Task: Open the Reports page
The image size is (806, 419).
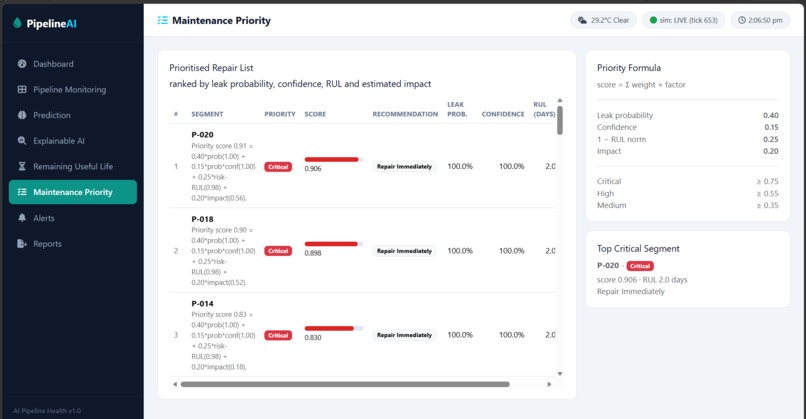Action: [72, 244]
